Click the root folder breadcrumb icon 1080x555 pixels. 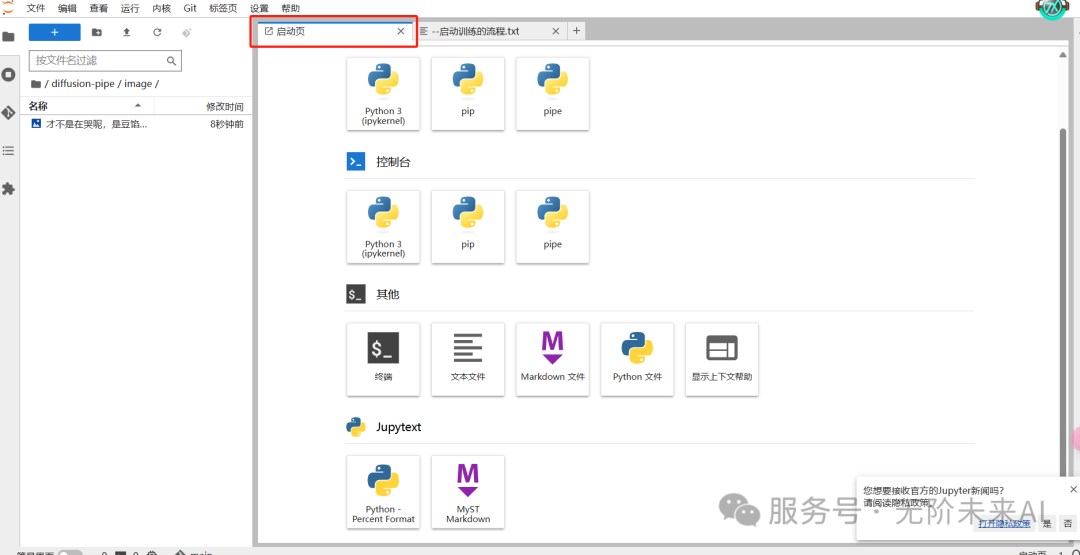(x=36, y=84)
